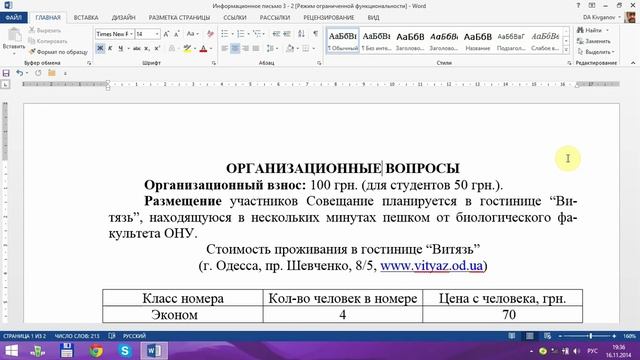Save the document from the quick access toolbar
Image resolution: width=640 pixels, height=360 pixels.
point(6,73)
